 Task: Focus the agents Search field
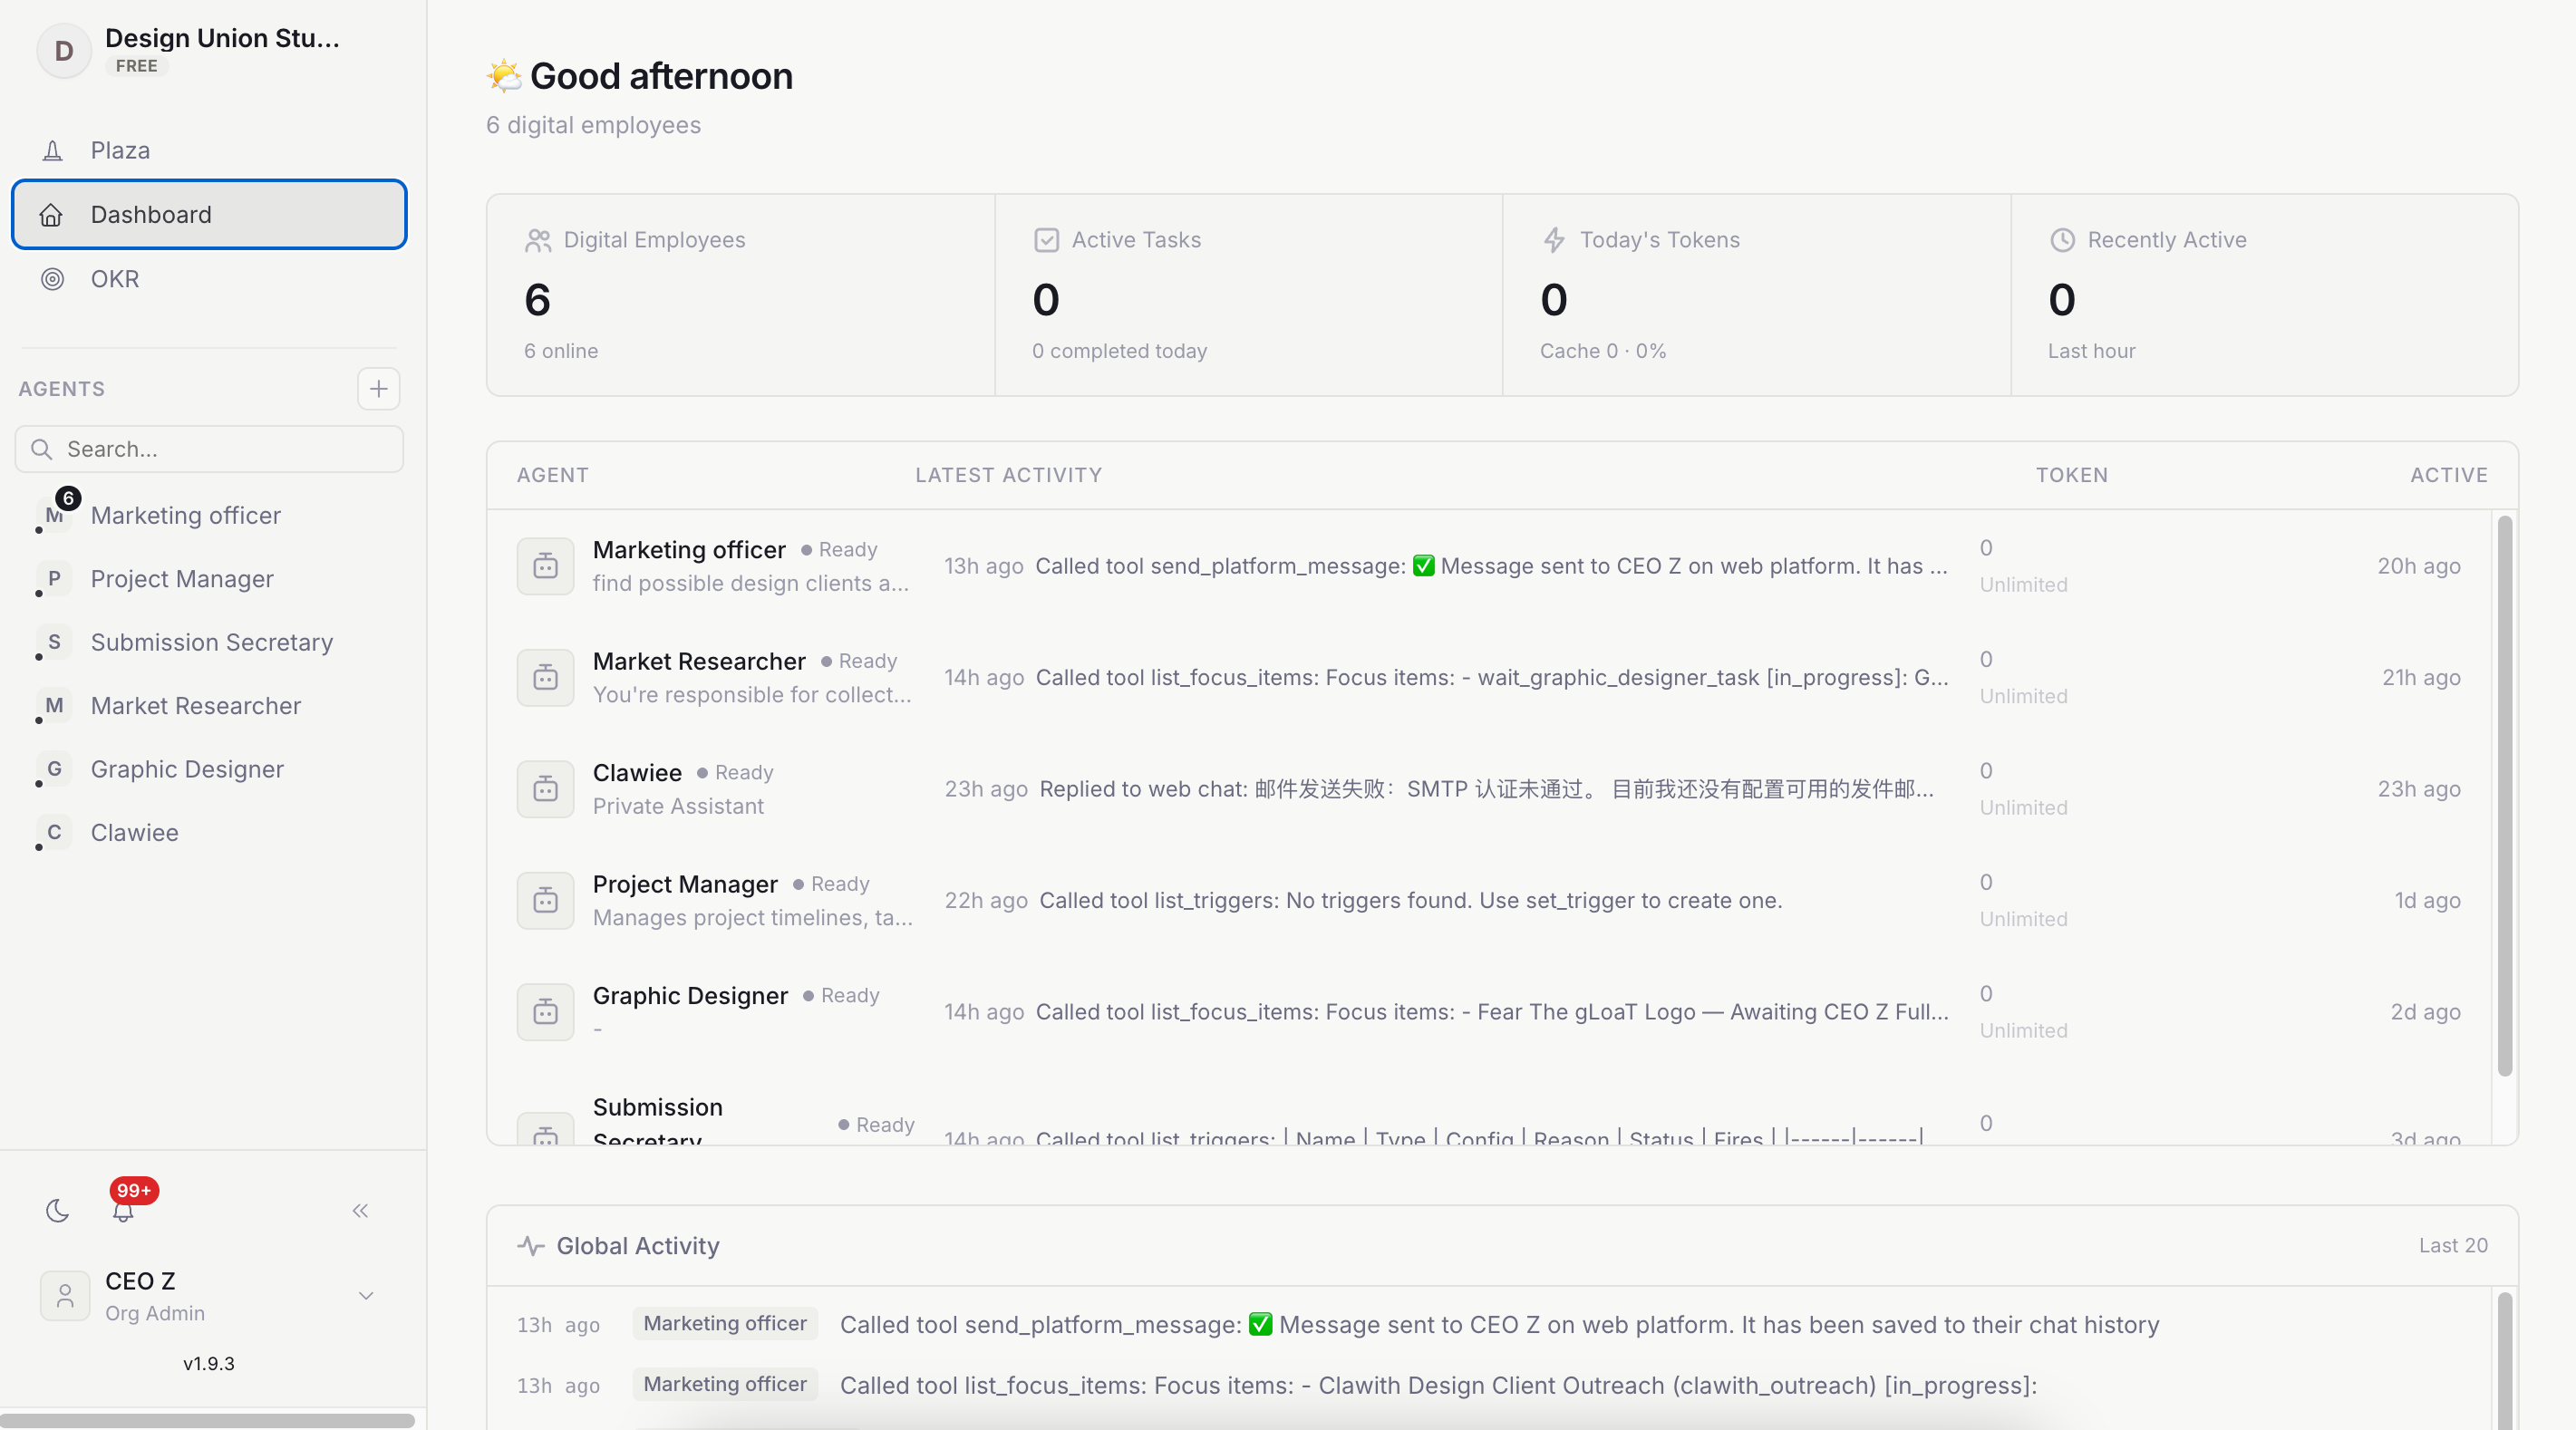click(x=209, y=449)
